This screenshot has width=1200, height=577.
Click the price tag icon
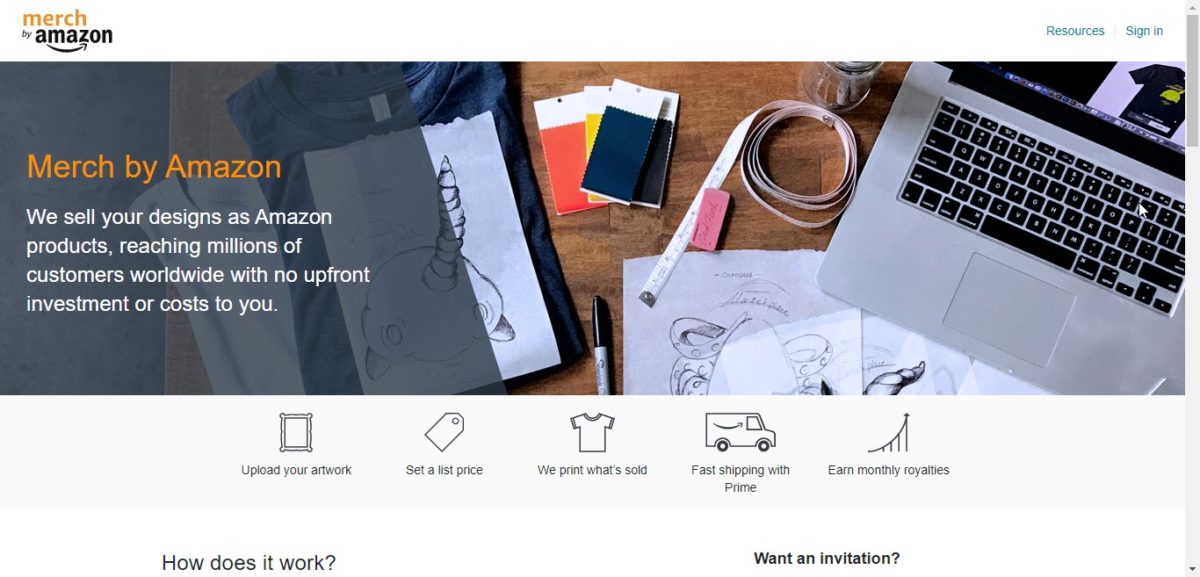[444, 432]
